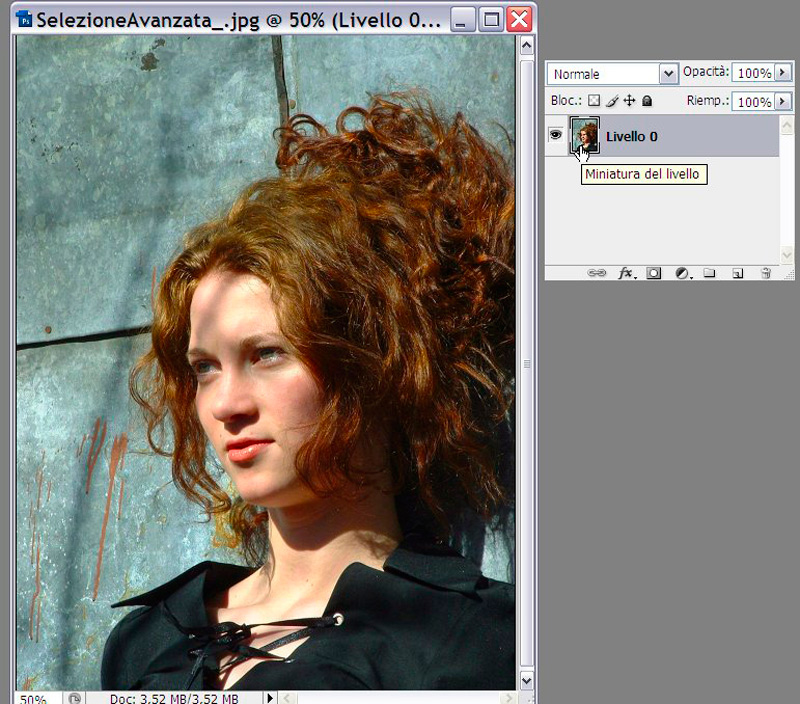Delete layer using the trash icon

click(x=766, y=272)
